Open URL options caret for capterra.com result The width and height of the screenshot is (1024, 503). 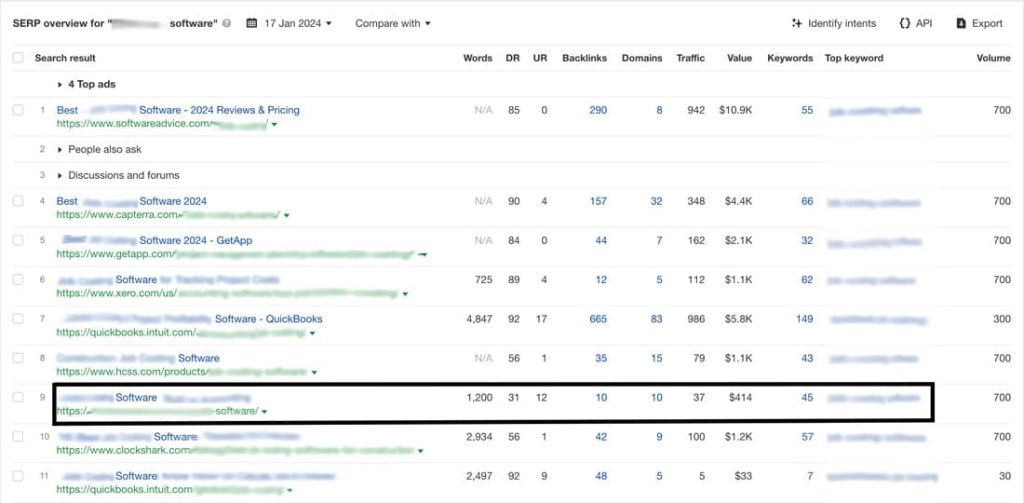(287, 215)
